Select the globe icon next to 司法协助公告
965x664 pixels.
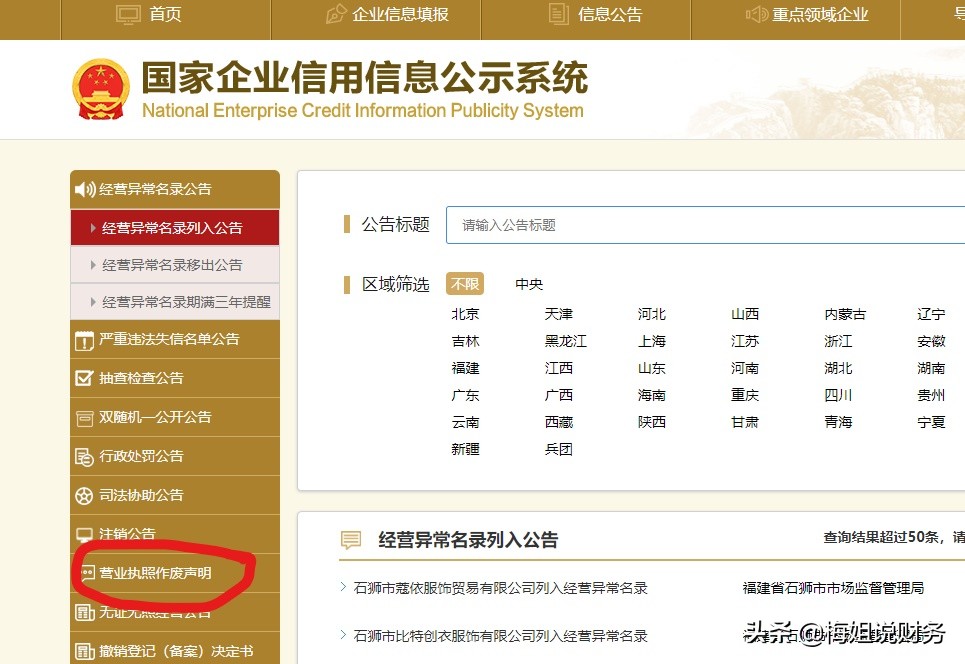(85, 494)
